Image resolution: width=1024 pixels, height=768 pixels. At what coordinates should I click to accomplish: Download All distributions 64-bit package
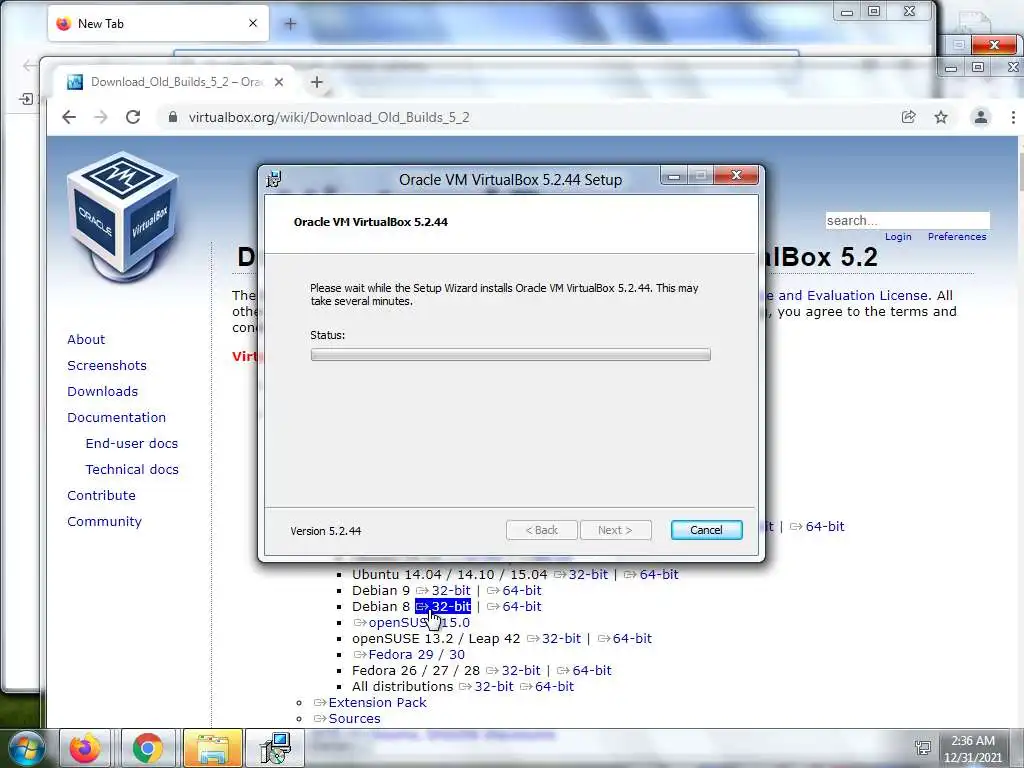[547, 686]
